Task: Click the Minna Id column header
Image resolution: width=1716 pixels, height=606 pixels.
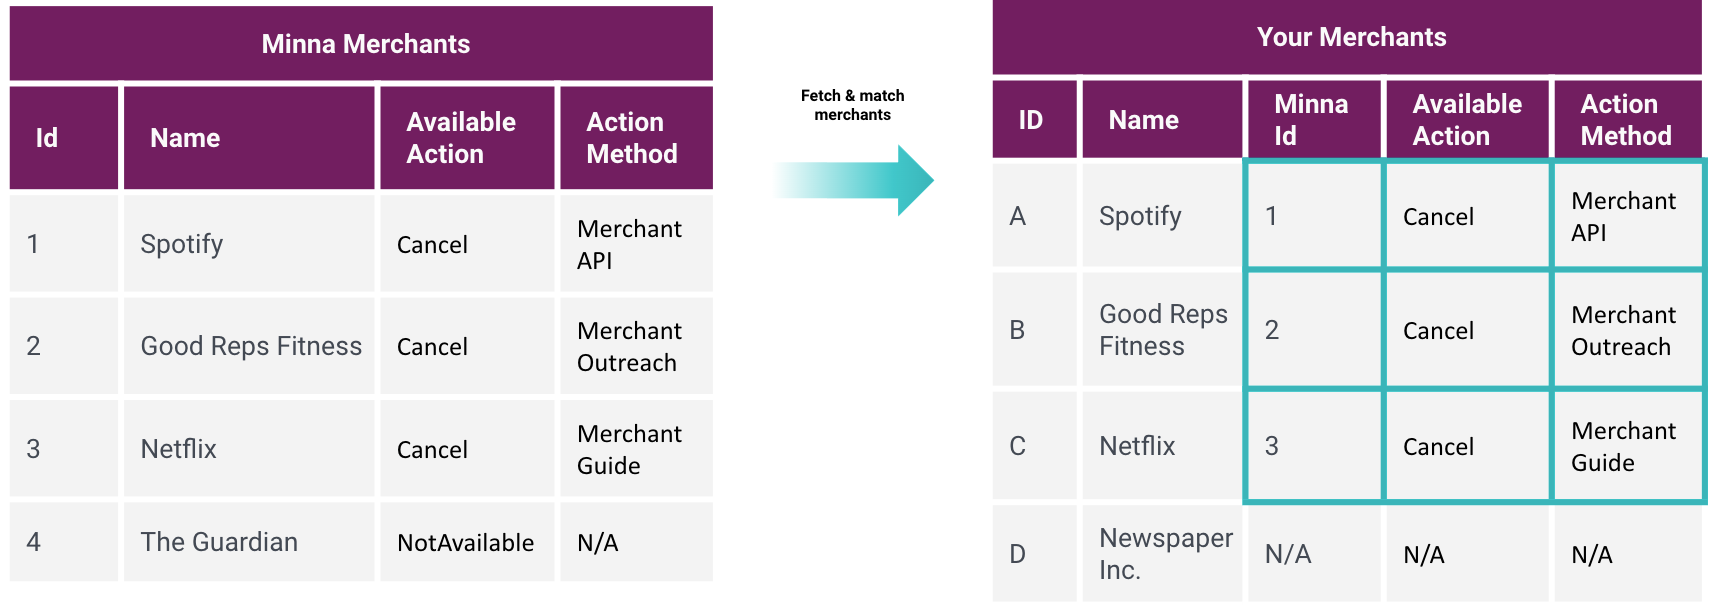Action: tap(1311, 120)
